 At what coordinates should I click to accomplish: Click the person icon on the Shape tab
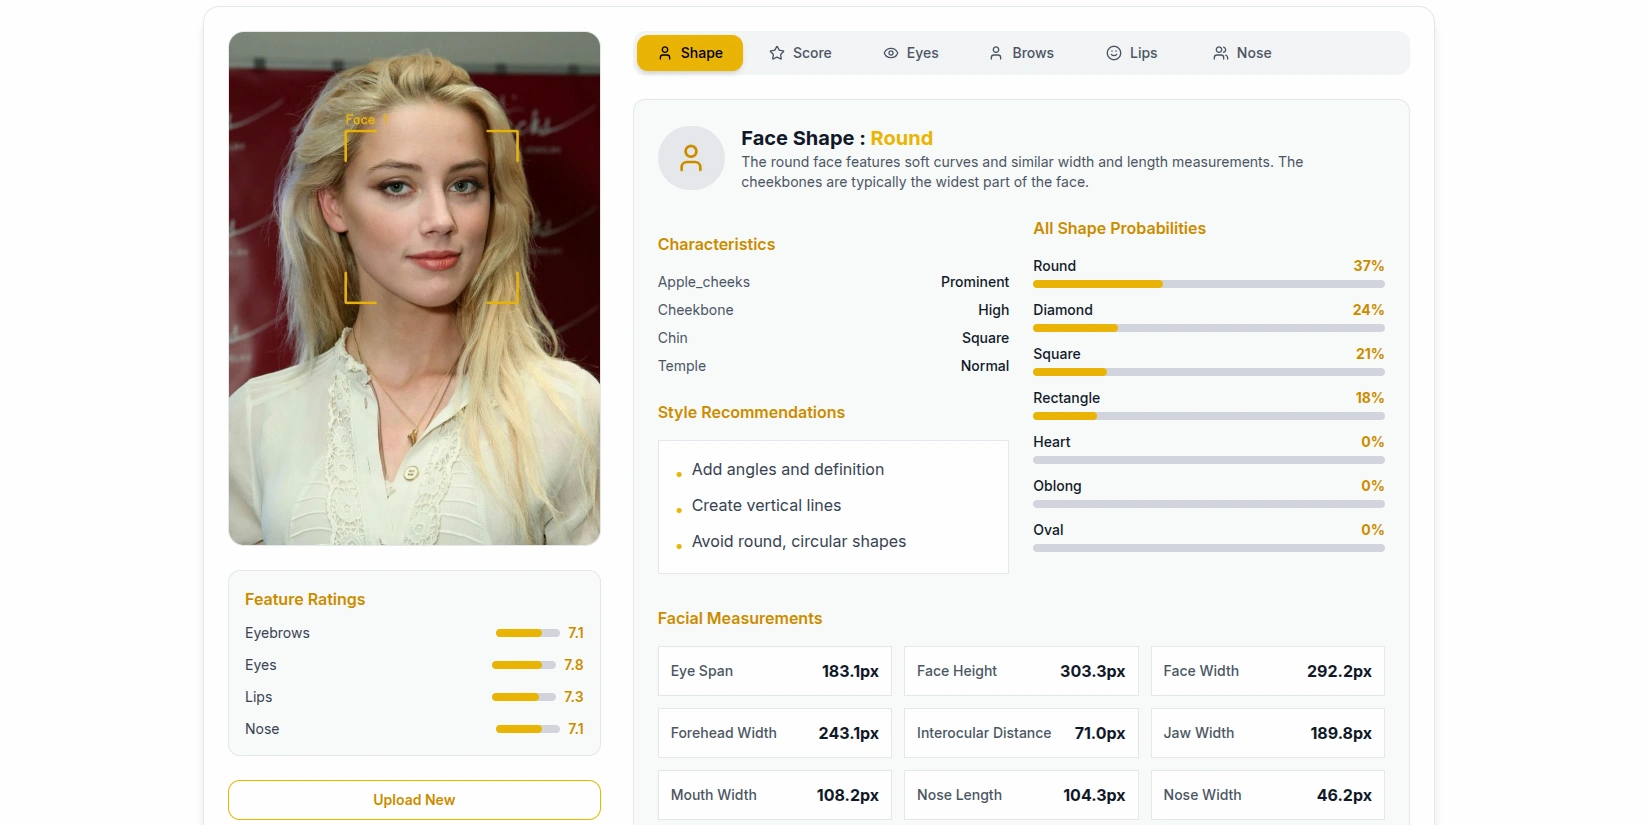point(665,53)
